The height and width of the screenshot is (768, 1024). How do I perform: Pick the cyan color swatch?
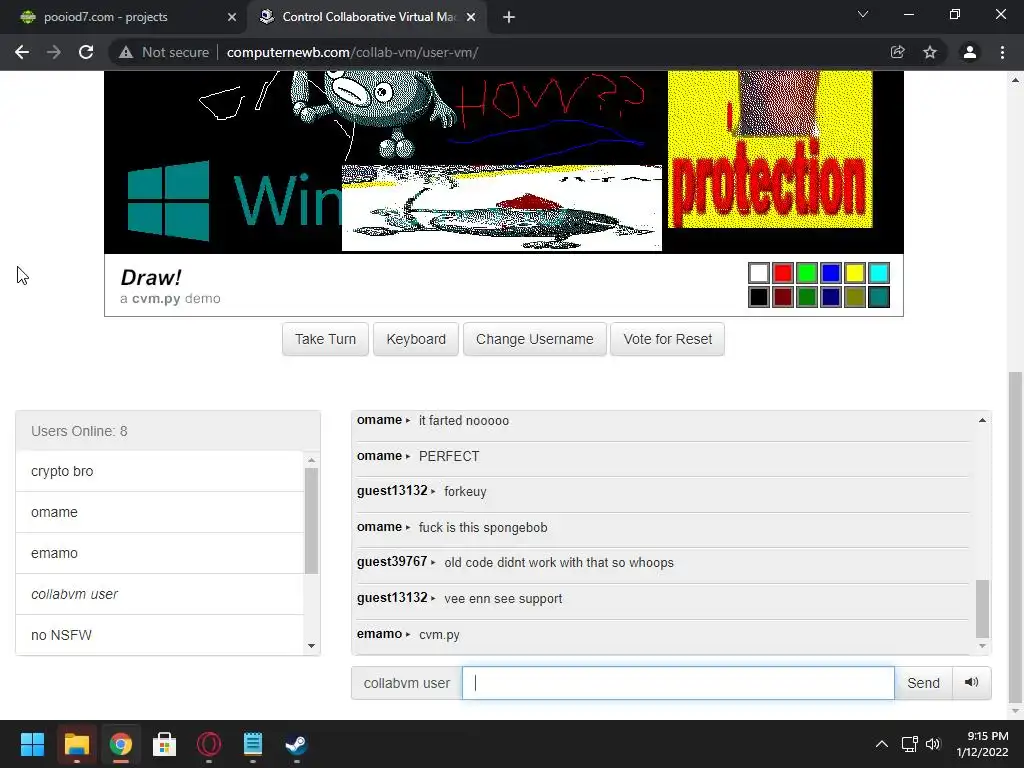click(x=879, y=273)
